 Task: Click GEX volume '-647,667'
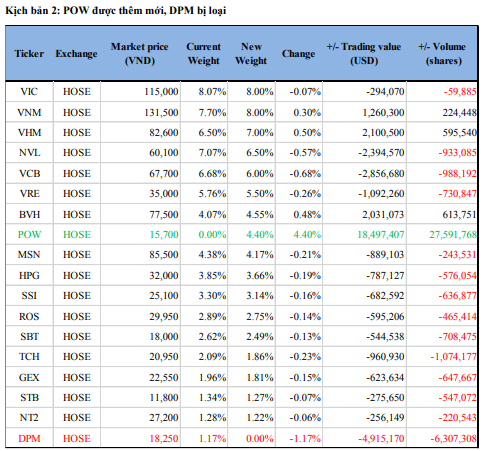click(x=457, y=378)
